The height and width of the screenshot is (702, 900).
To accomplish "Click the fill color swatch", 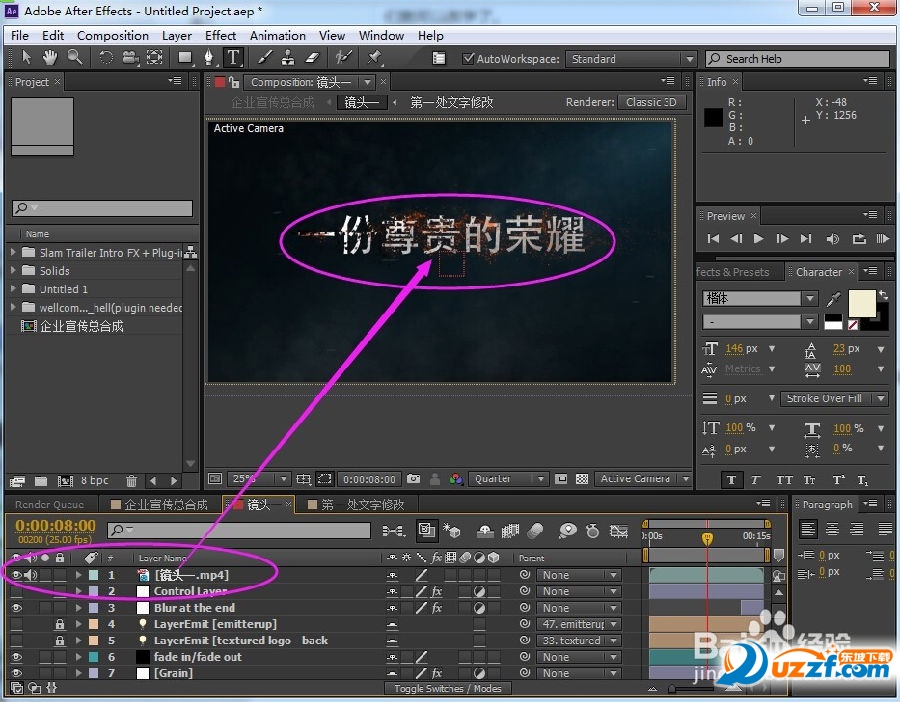I will 862,303.
